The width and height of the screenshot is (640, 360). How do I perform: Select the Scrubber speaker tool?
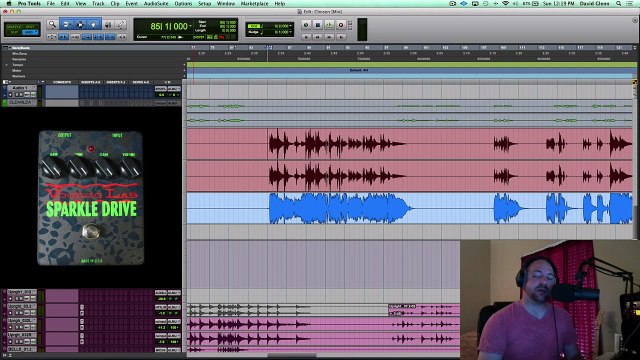tap(108, 25)
